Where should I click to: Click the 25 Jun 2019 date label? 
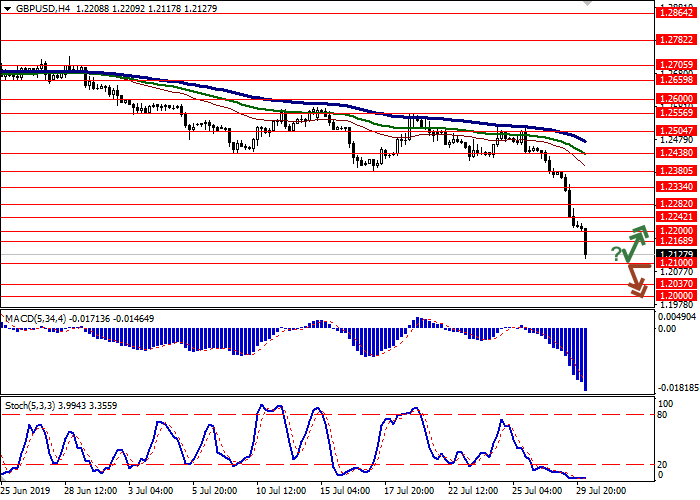(27, 491)
